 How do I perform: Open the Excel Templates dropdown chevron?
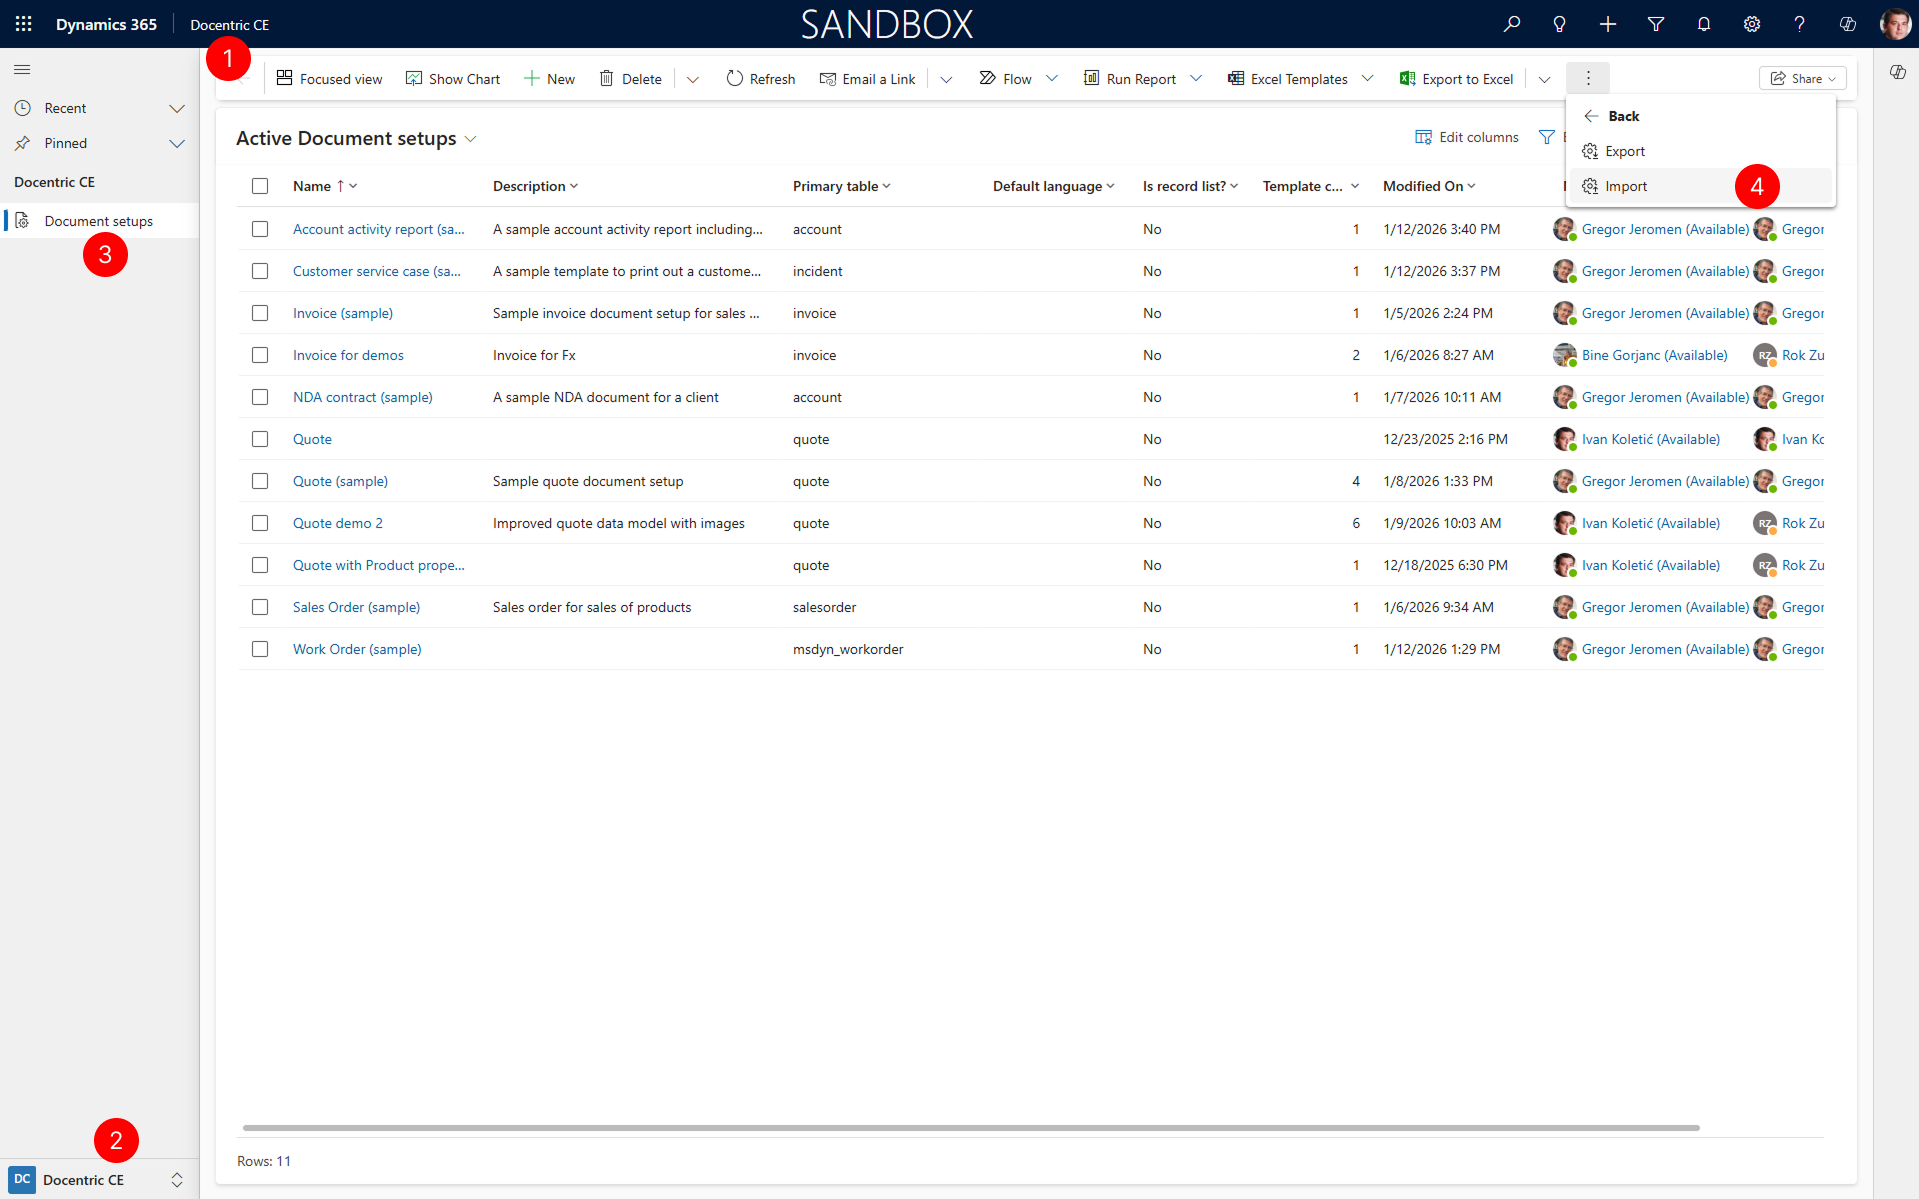1368,79
